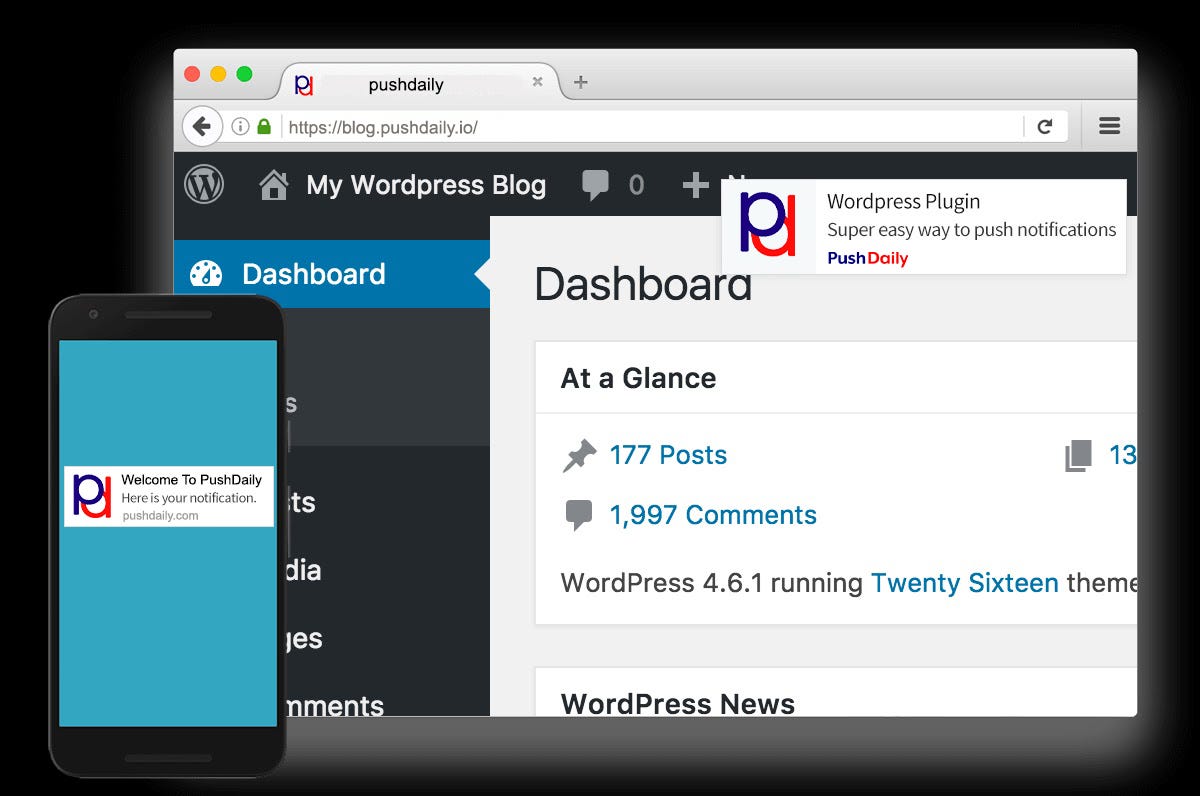Click the + New icon in the admin bar
This screenshot has height=796, width=1200.
pyautogui.click(x=696, y=185)
